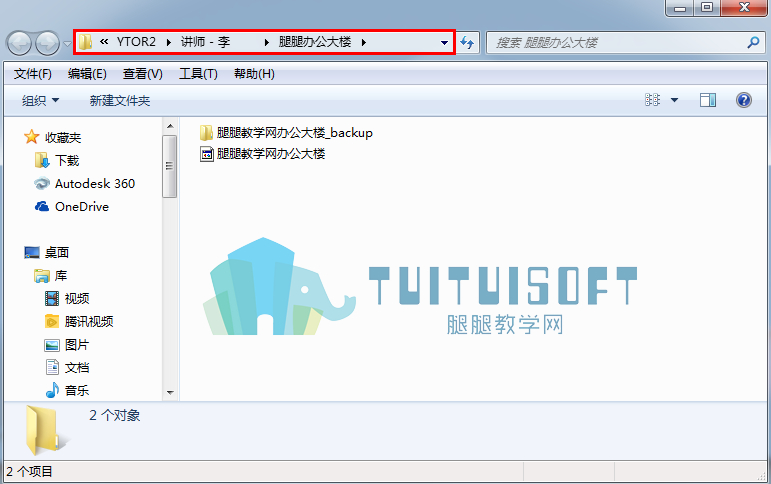Open the 帮助(H) menu

coord(254,74)
